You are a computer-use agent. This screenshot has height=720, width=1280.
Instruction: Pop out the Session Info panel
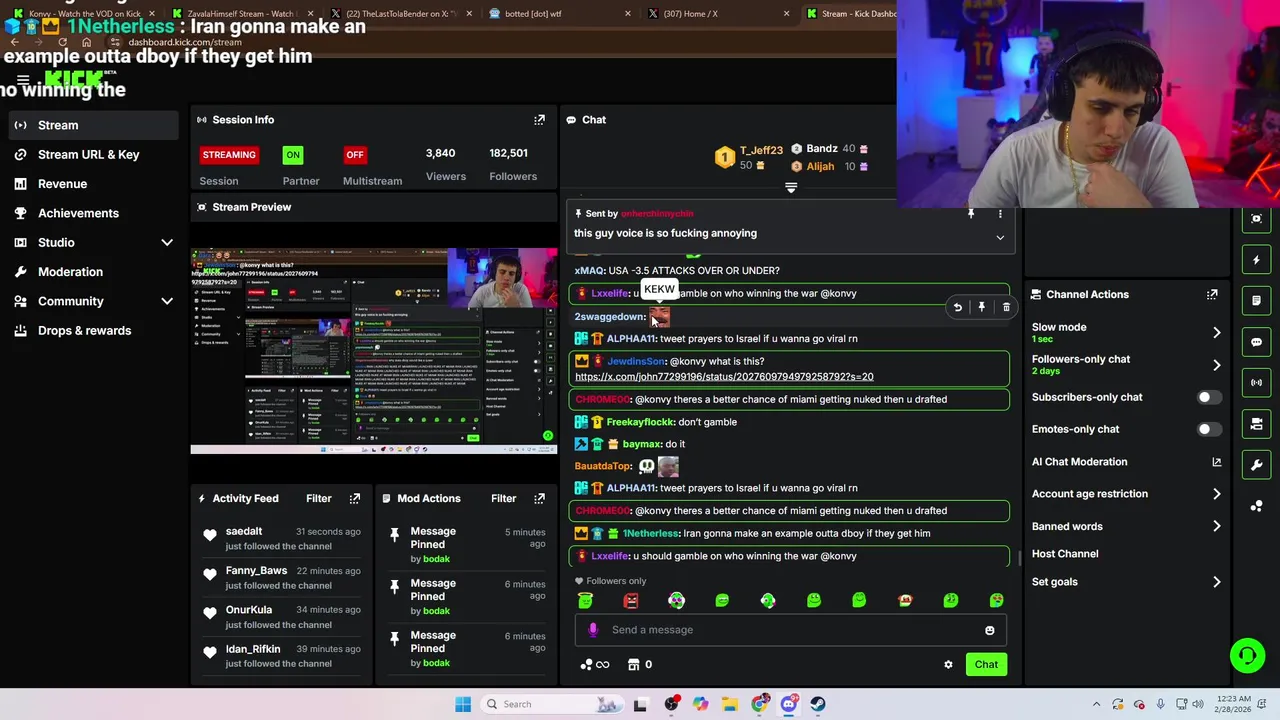coord(539,119)
